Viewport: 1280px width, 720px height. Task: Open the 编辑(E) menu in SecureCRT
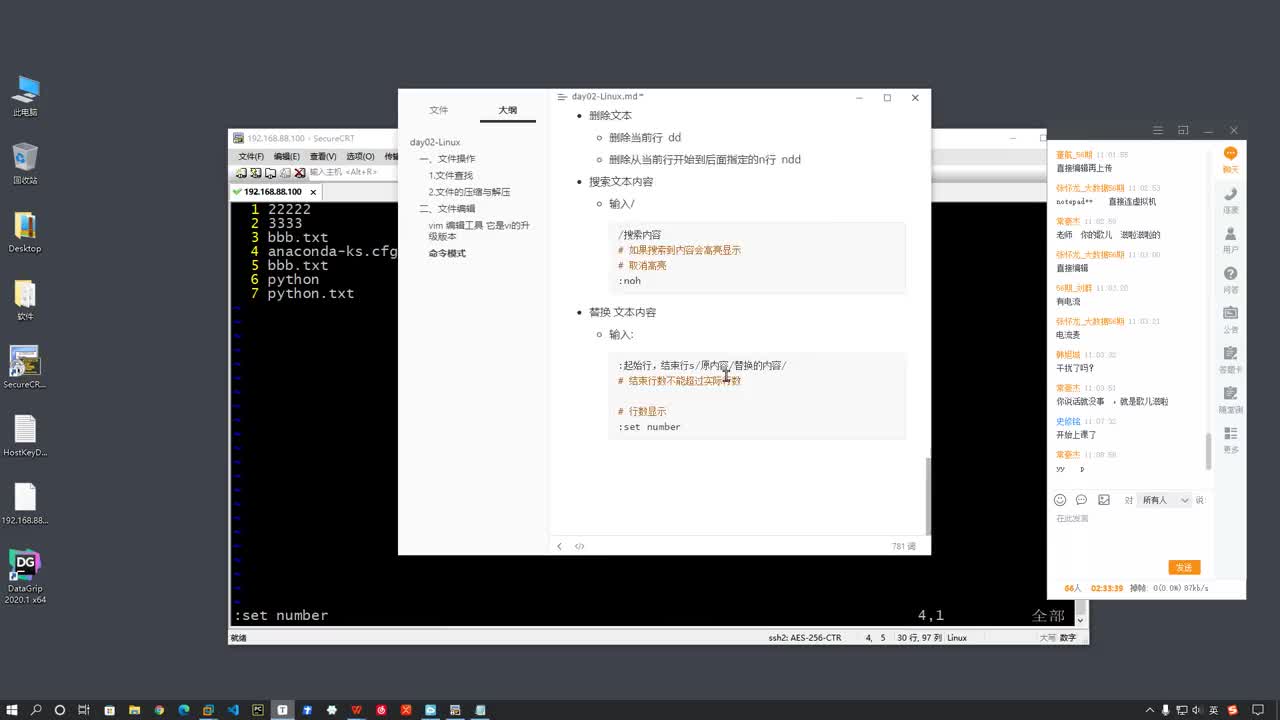pyautogui.click(x=287, y=157)
